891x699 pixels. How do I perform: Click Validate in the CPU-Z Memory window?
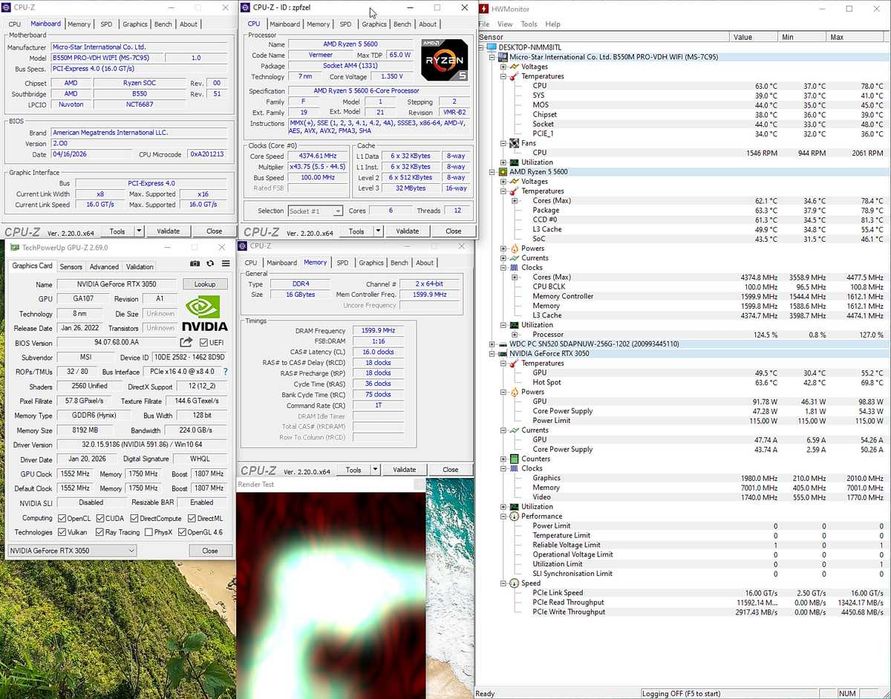pos(405,470)
